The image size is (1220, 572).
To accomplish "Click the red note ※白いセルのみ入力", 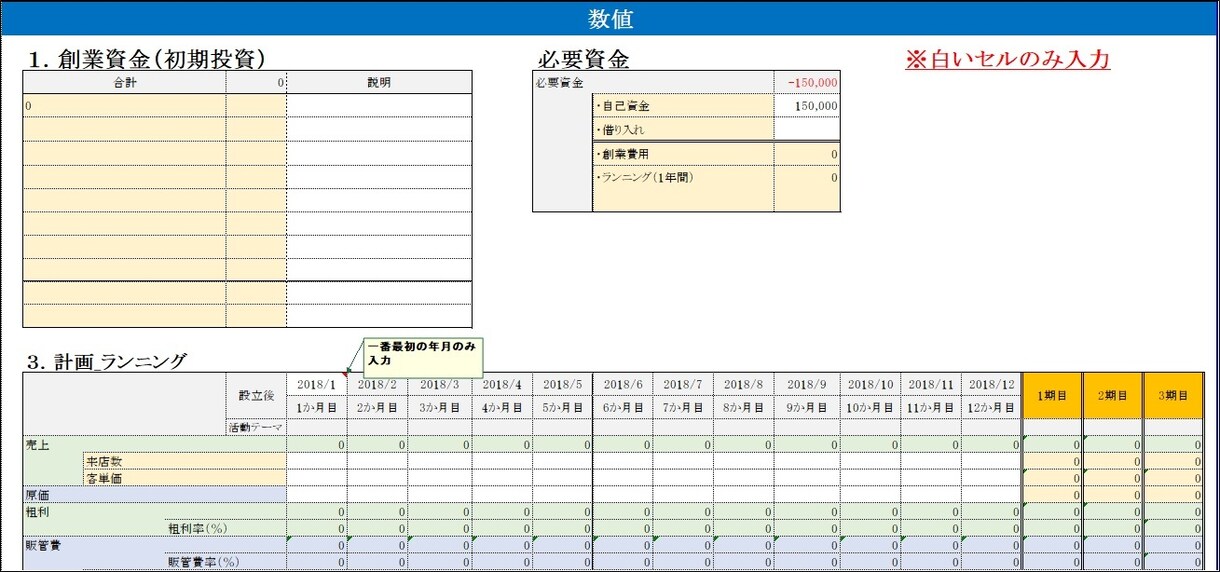I will click(x=1007, y=60).
